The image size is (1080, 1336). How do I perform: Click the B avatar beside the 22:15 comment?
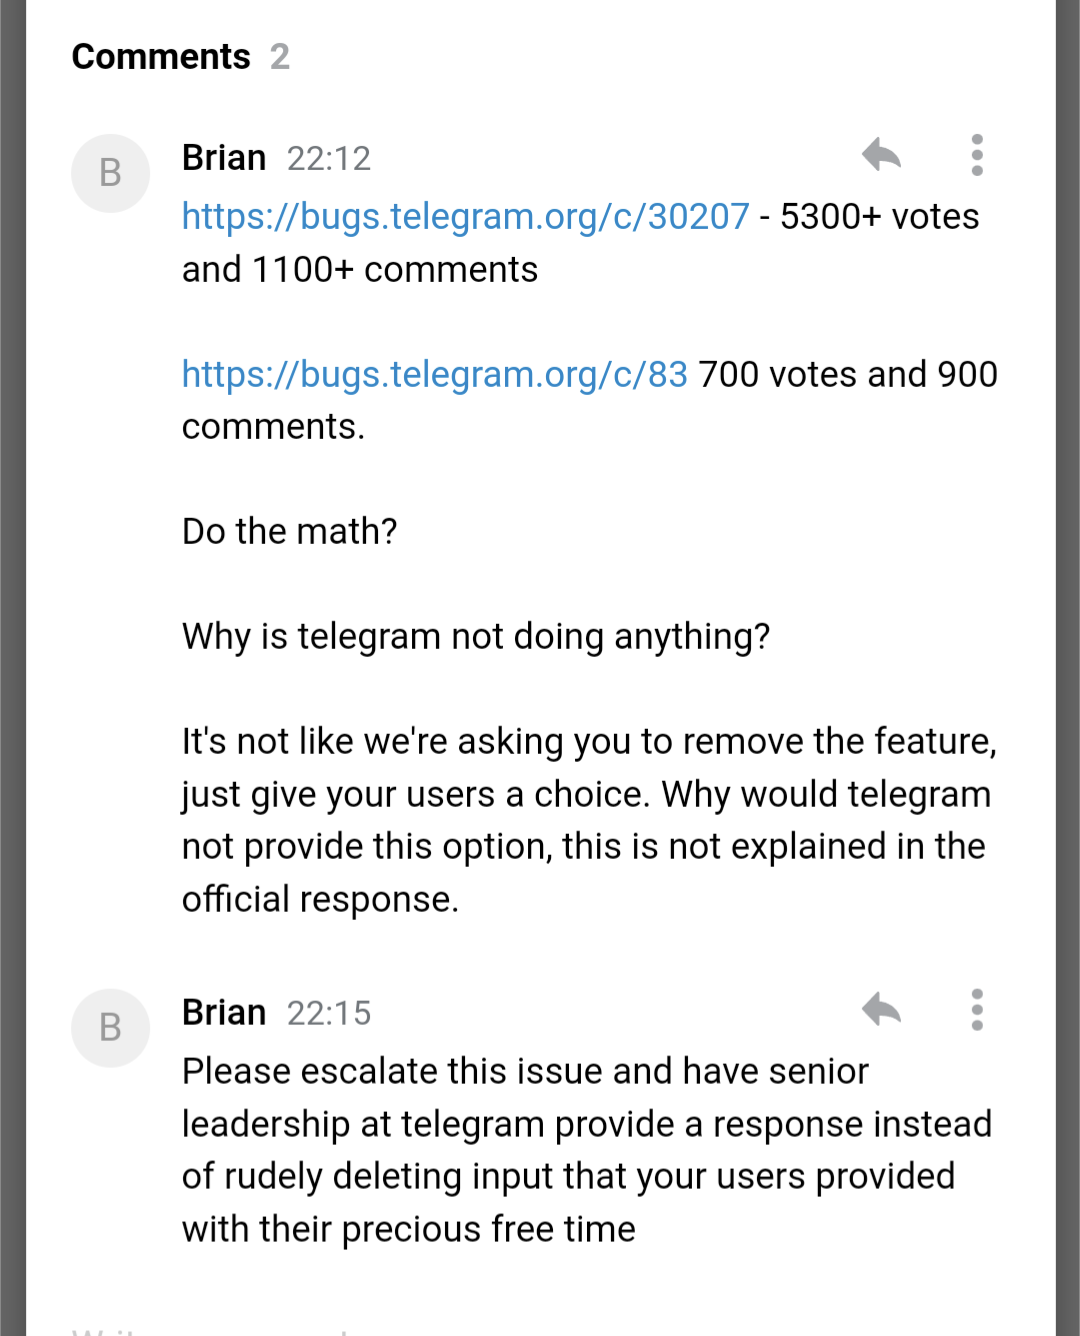point(110,1028)
